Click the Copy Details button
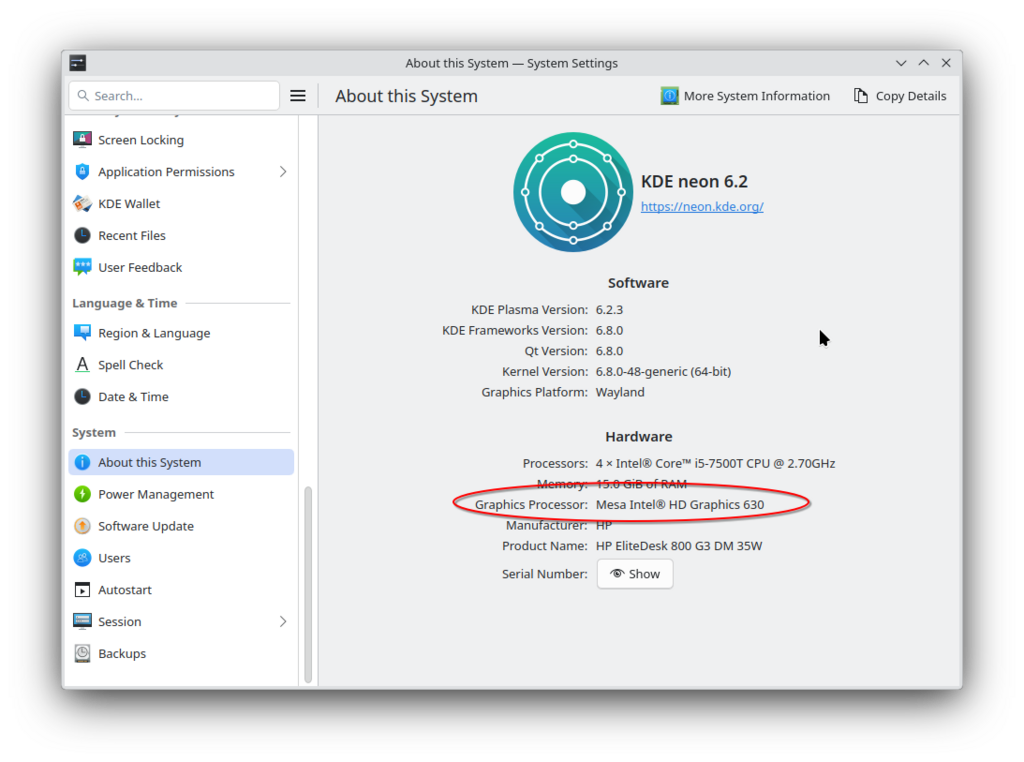The height and width of the screenshot is (762, 1024). [900, 96]
